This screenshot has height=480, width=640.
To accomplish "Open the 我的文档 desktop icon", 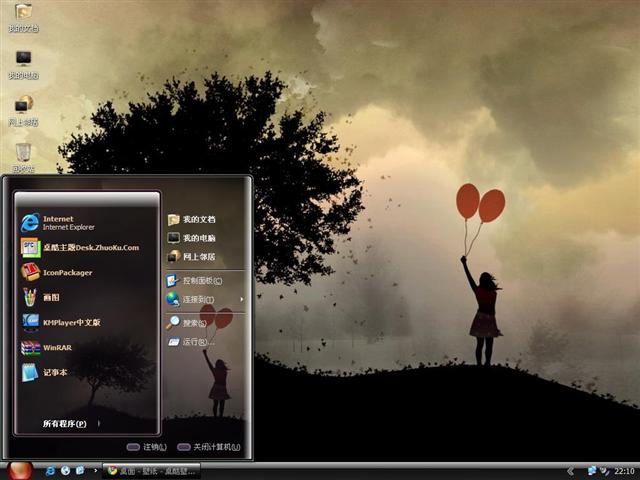I will click(23, 14).
